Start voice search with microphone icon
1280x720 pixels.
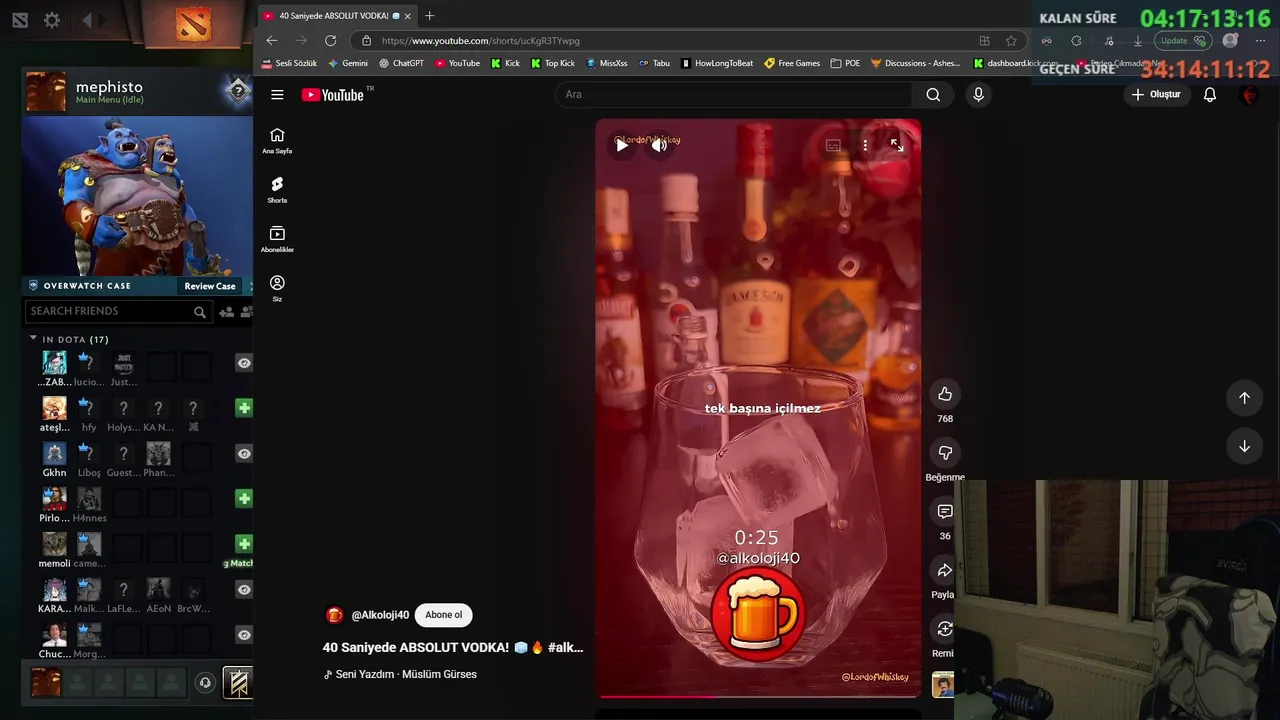pyautogui.click(x=978, y=94)
